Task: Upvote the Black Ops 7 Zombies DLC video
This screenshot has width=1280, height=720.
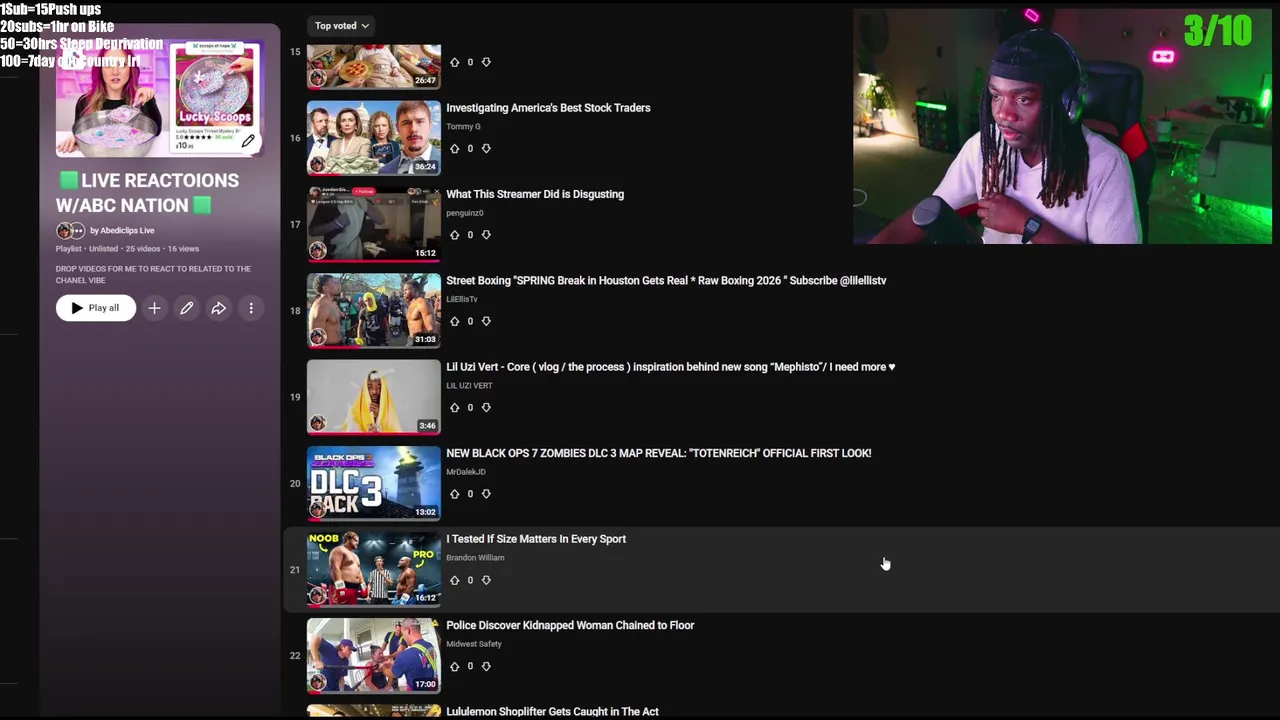Action: (x=455, y=494)
